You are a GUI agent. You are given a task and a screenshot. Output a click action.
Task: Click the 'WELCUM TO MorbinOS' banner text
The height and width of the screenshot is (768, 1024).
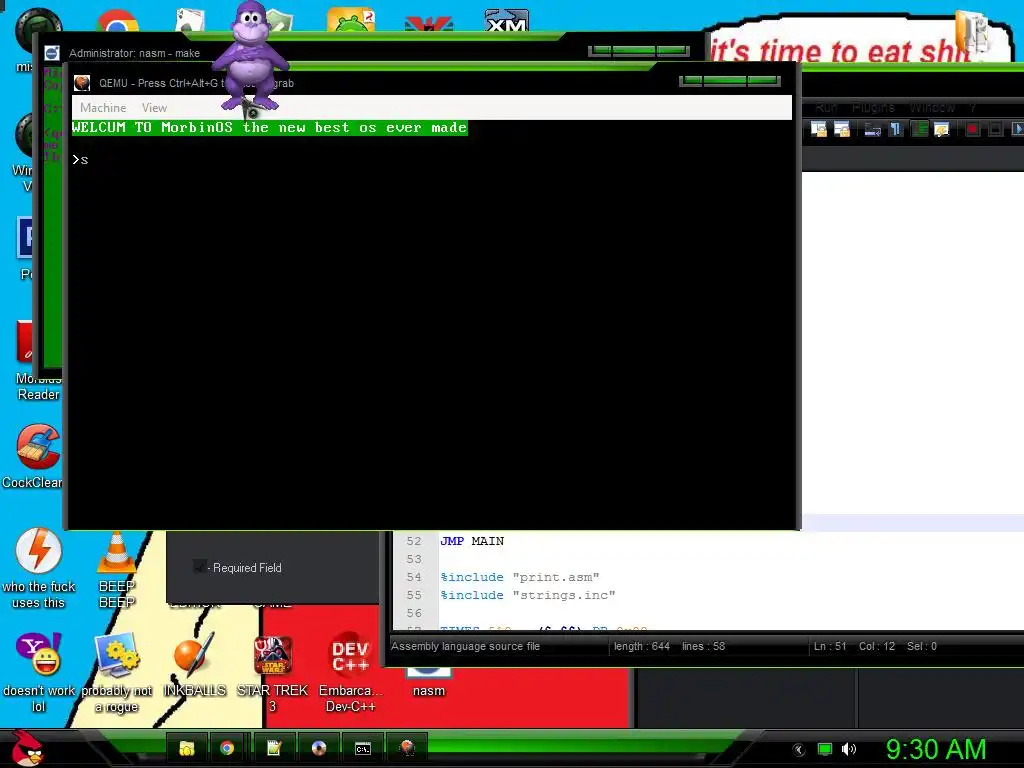pos(270,127)
